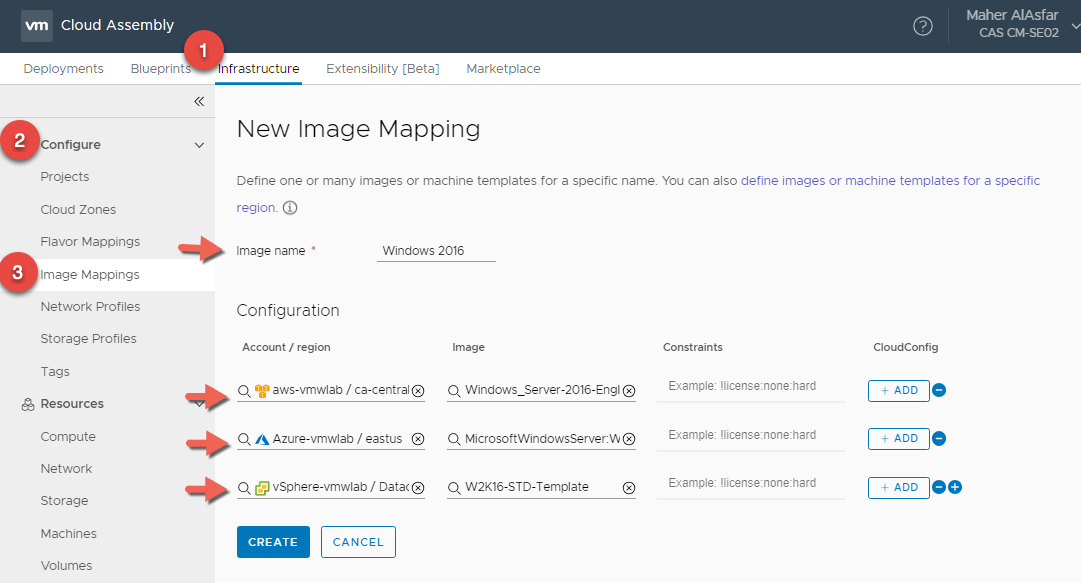The width and height of the screenshot is (1081, 583).
Task: Open define images for specific region link
Action: 890,181
